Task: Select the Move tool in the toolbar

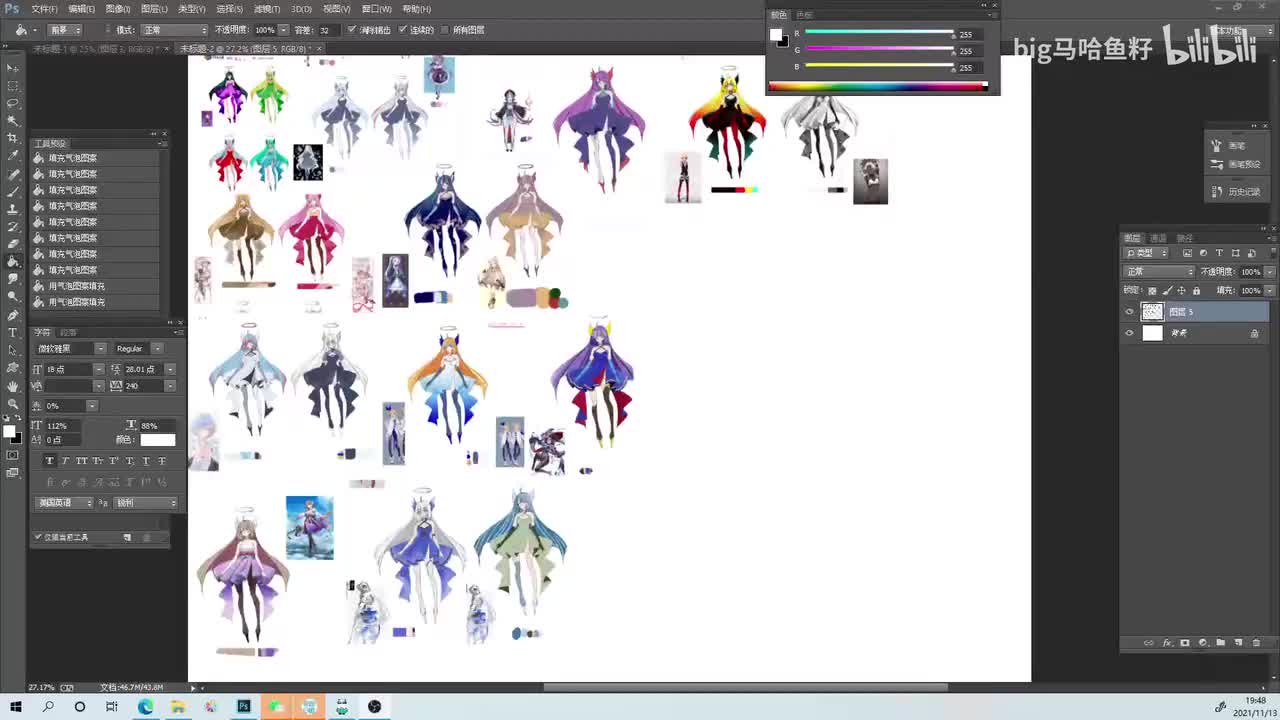Action: (13, 68)
